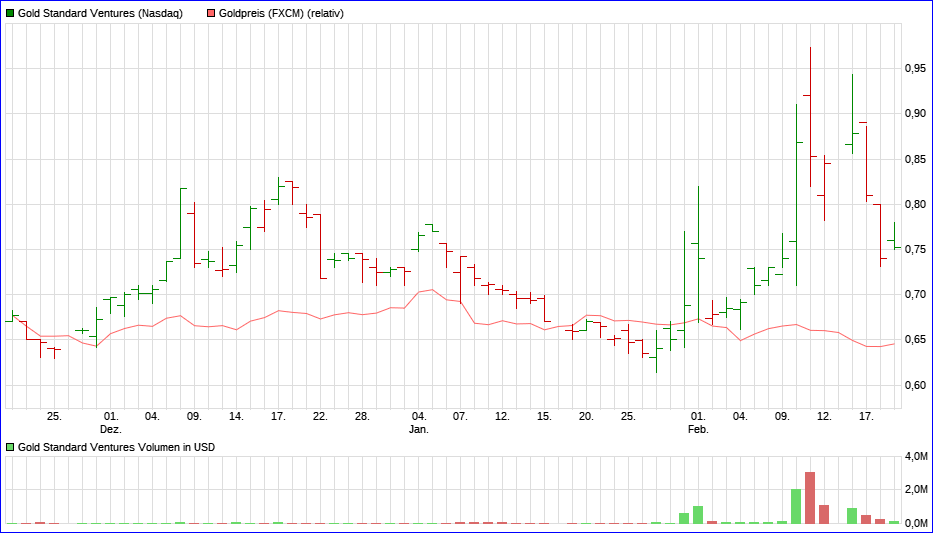Image resolution: width=933 pixels, height=533 pixels.
Task: Click the 0,95 price axis label
Action: [x=914, y=68]
